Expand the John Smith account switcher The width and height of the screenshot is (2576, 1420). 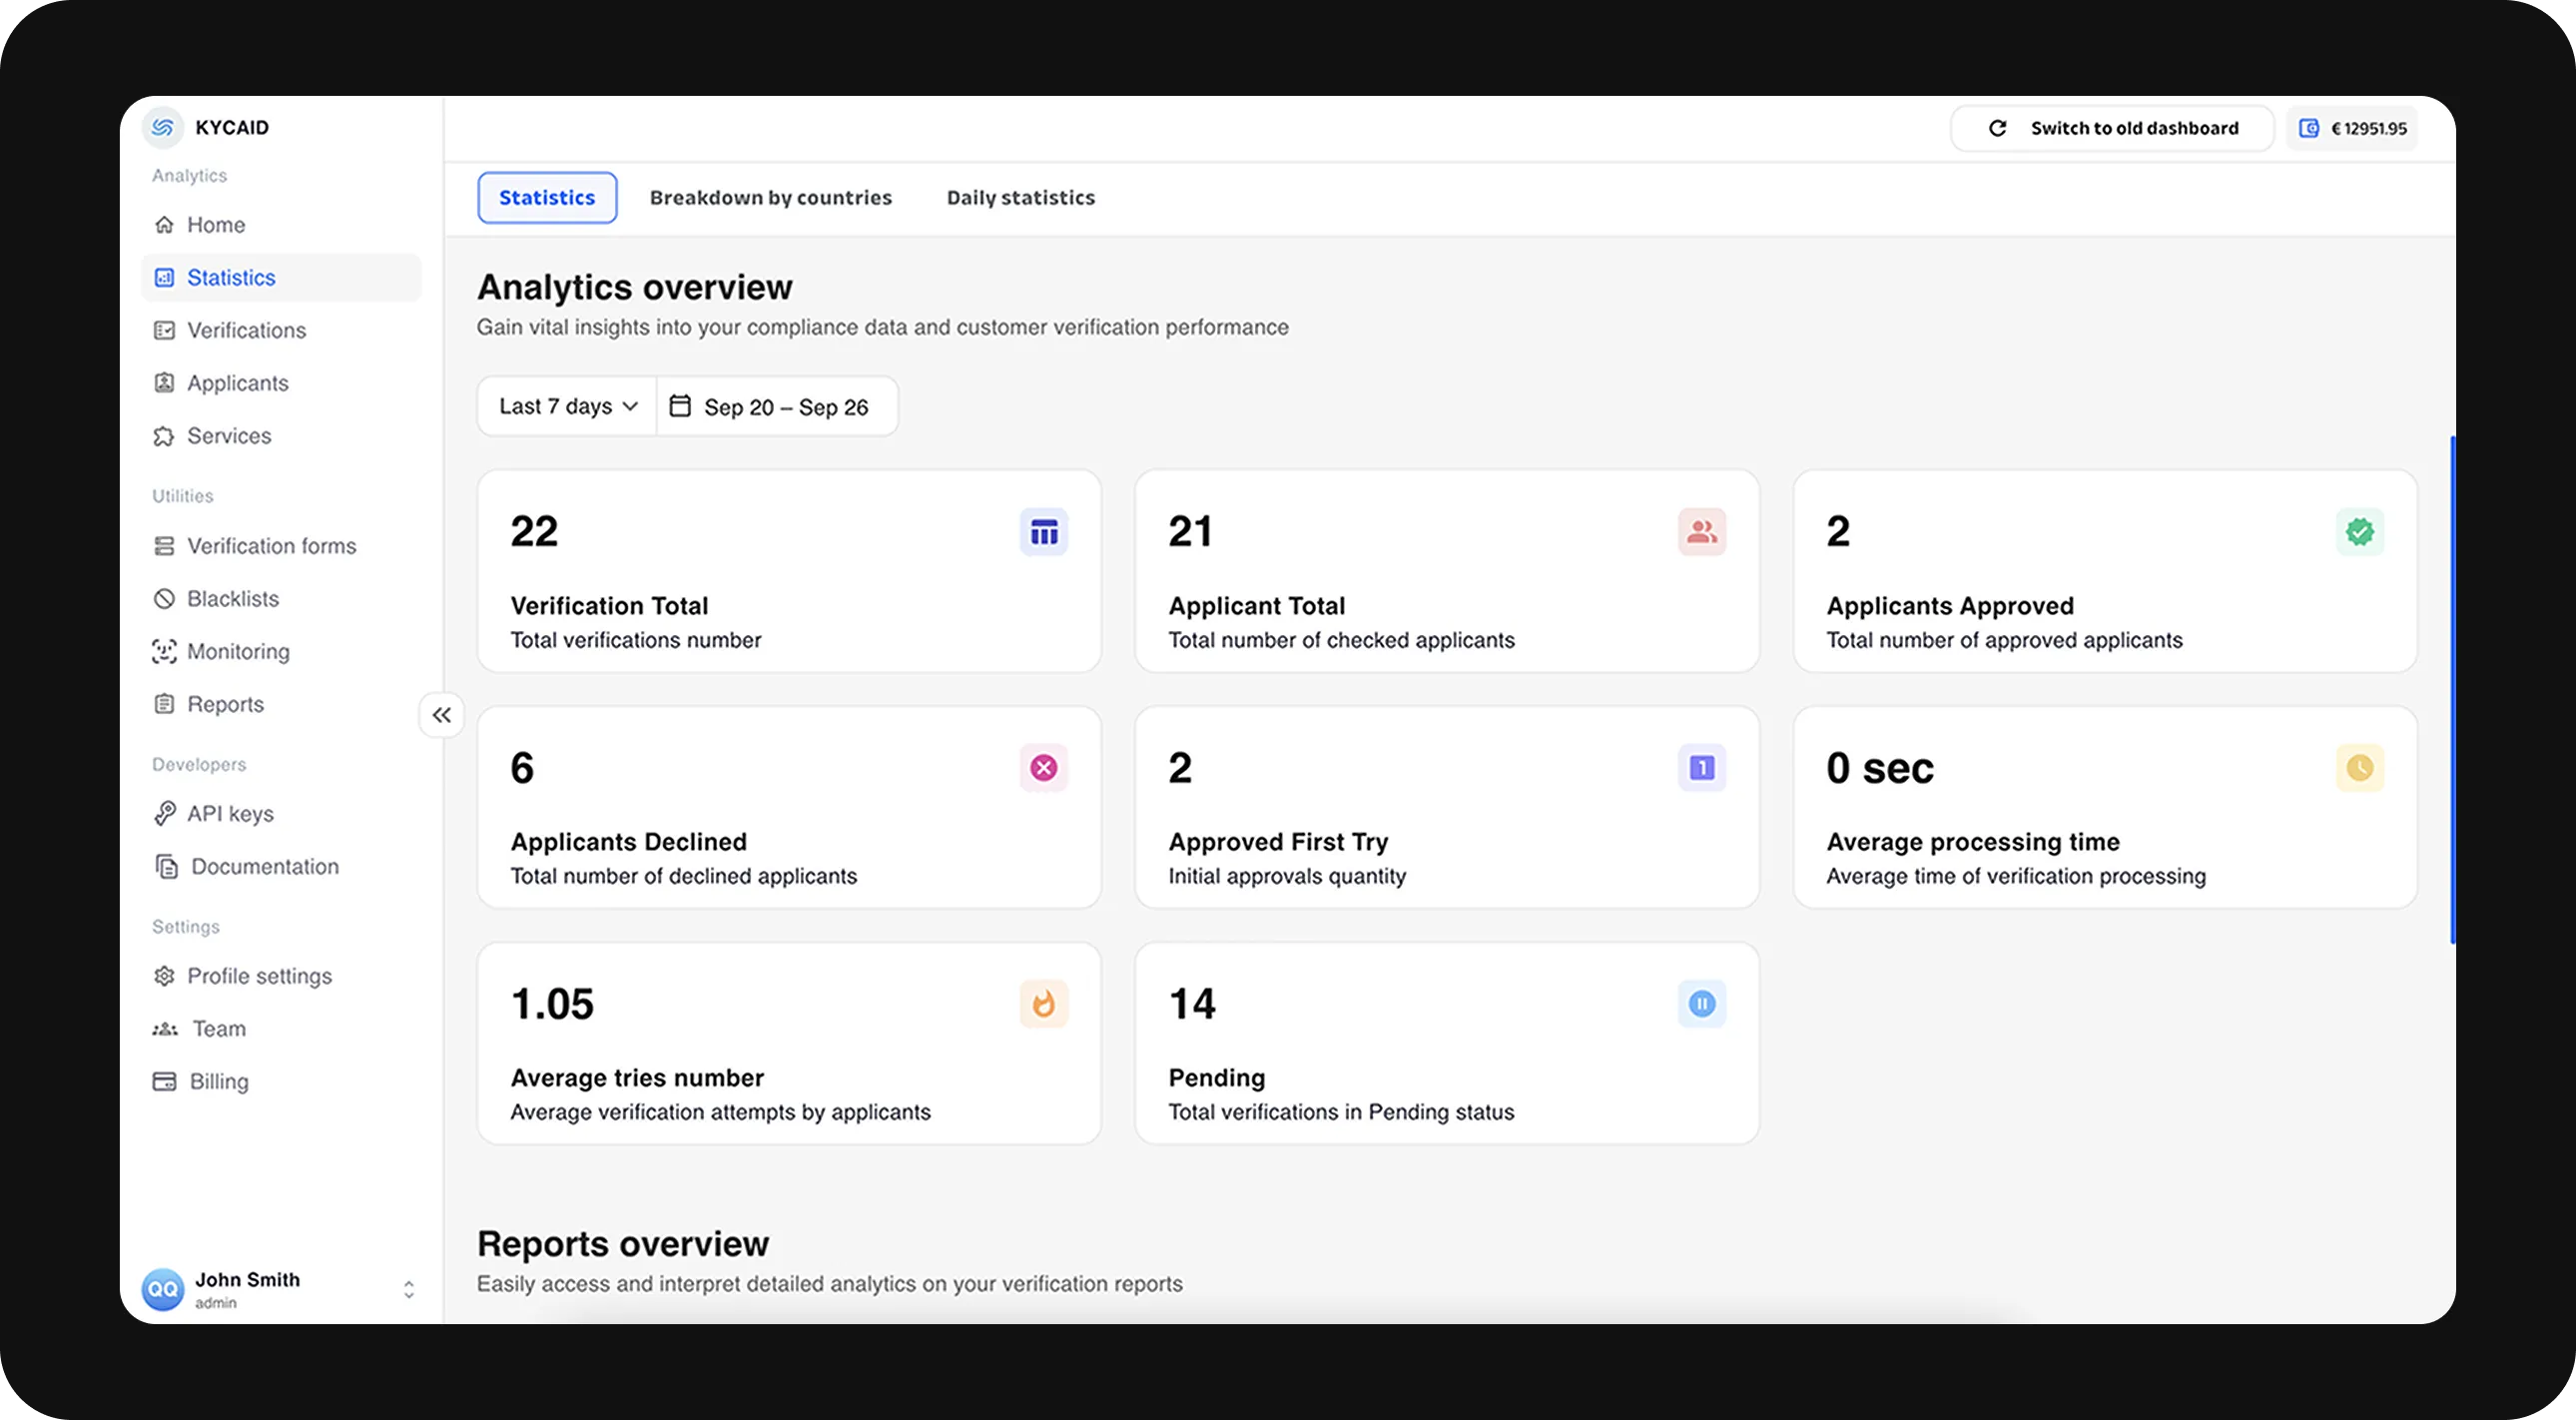(408, 1290)
